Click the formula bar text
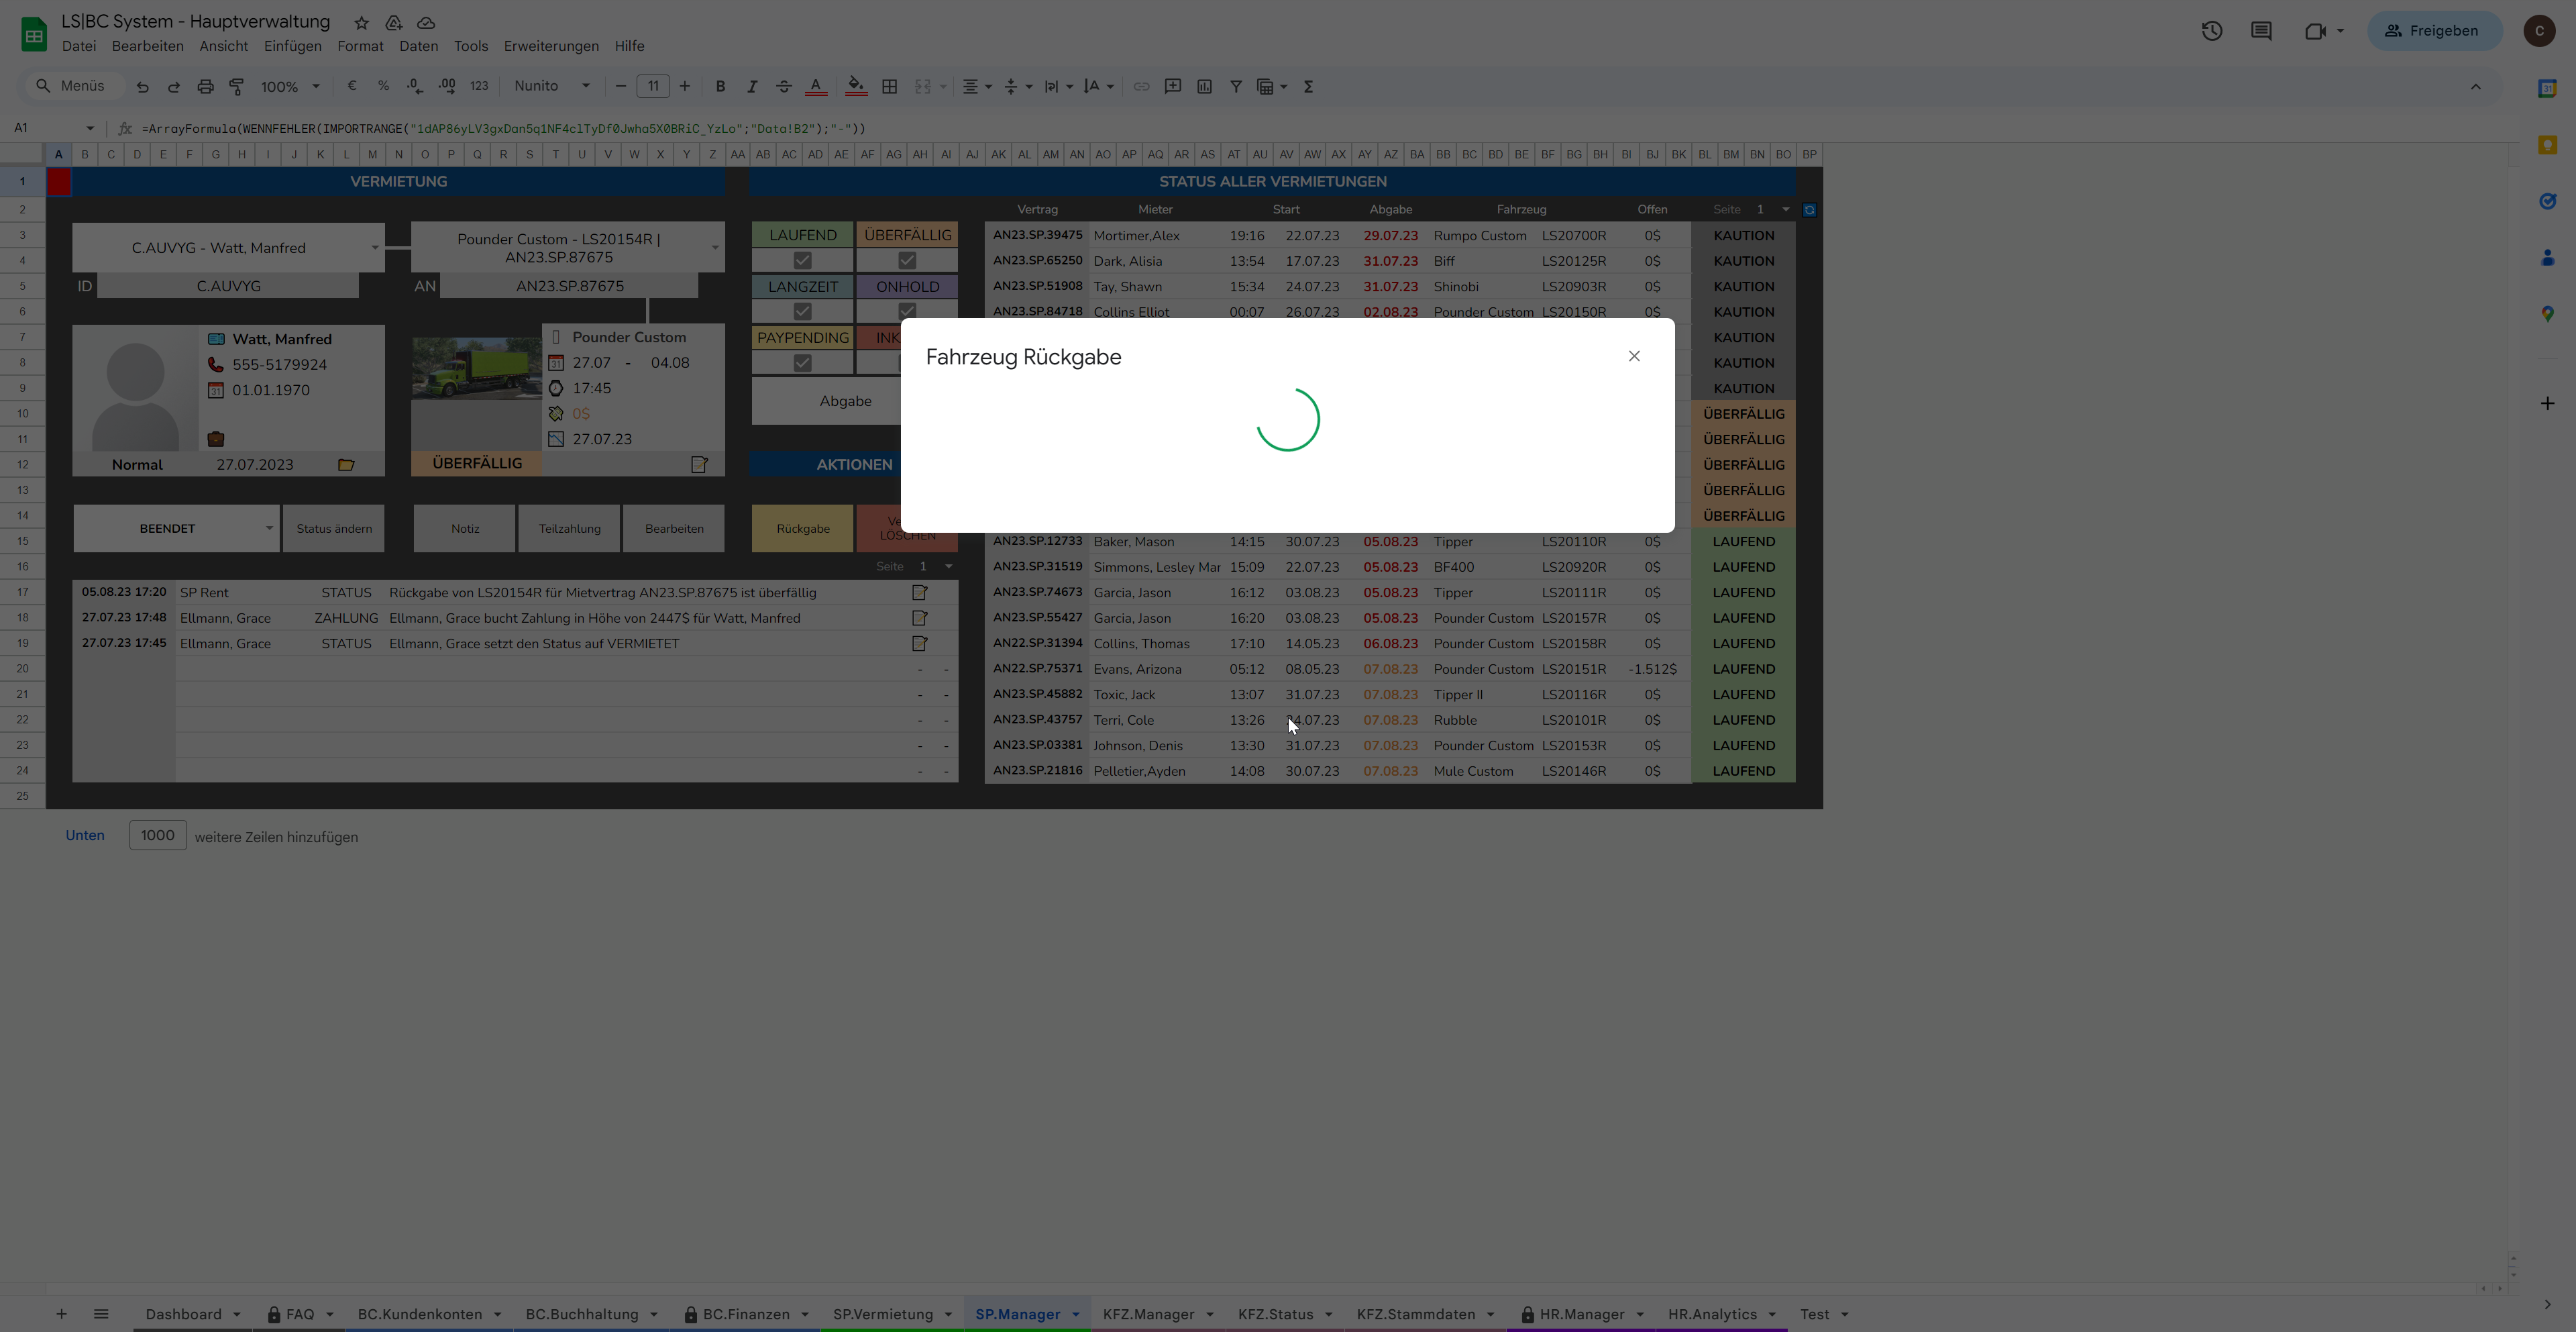The image size is (2576, 1332). tap(504, 128)
